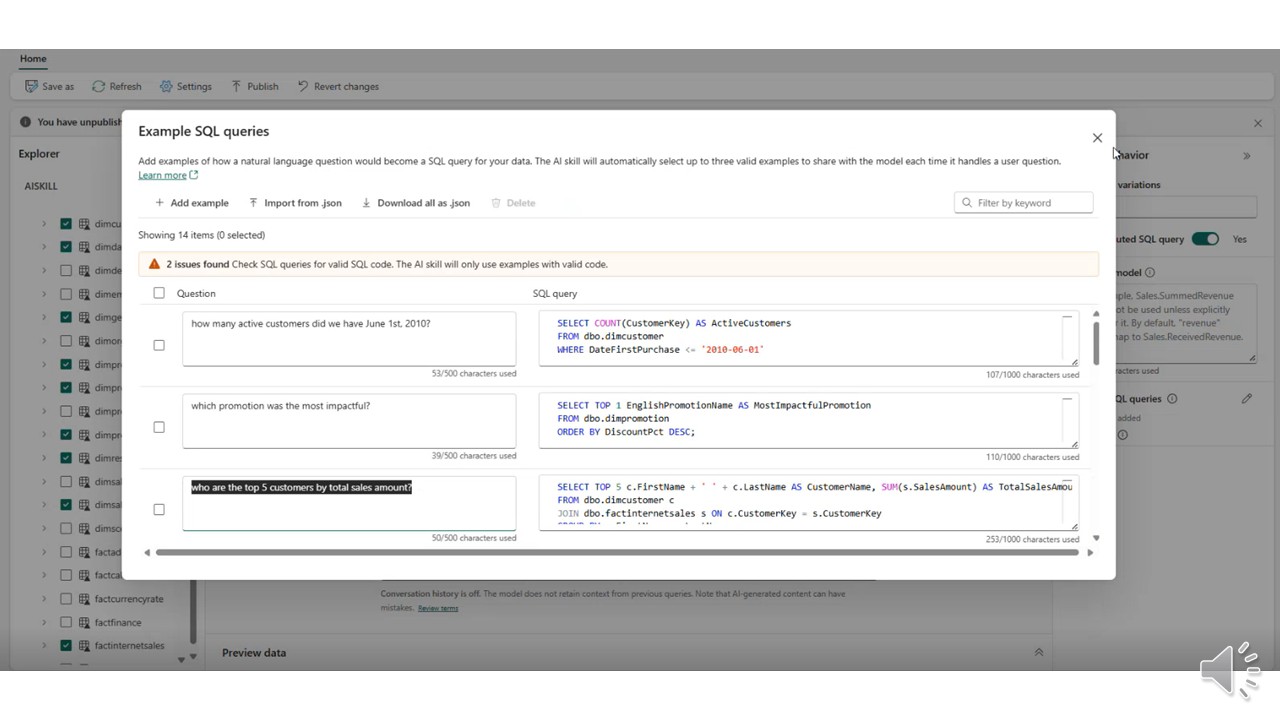1280x720 pixels.
Task: Click the horizontal scrollbar left arrow
Action: [147, 552]
